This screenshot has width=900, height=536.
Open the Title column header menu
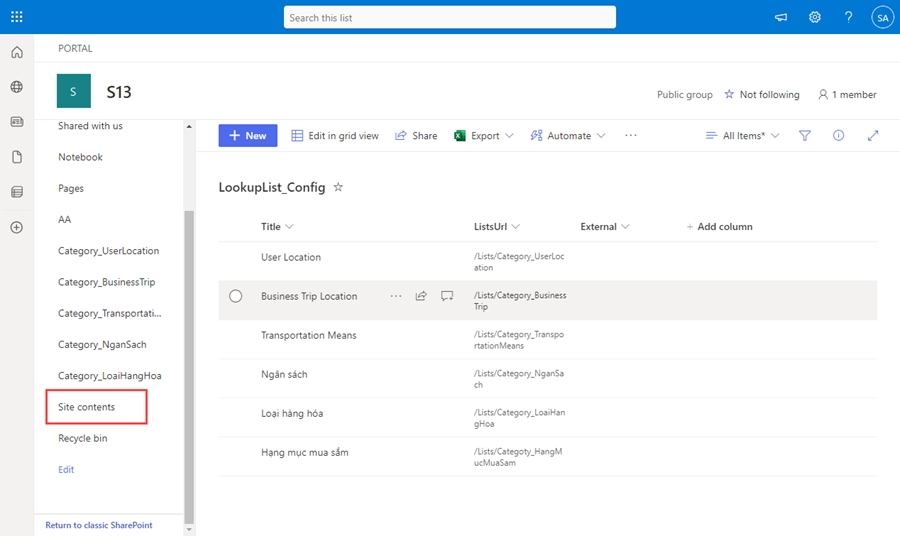pos(277,227)
